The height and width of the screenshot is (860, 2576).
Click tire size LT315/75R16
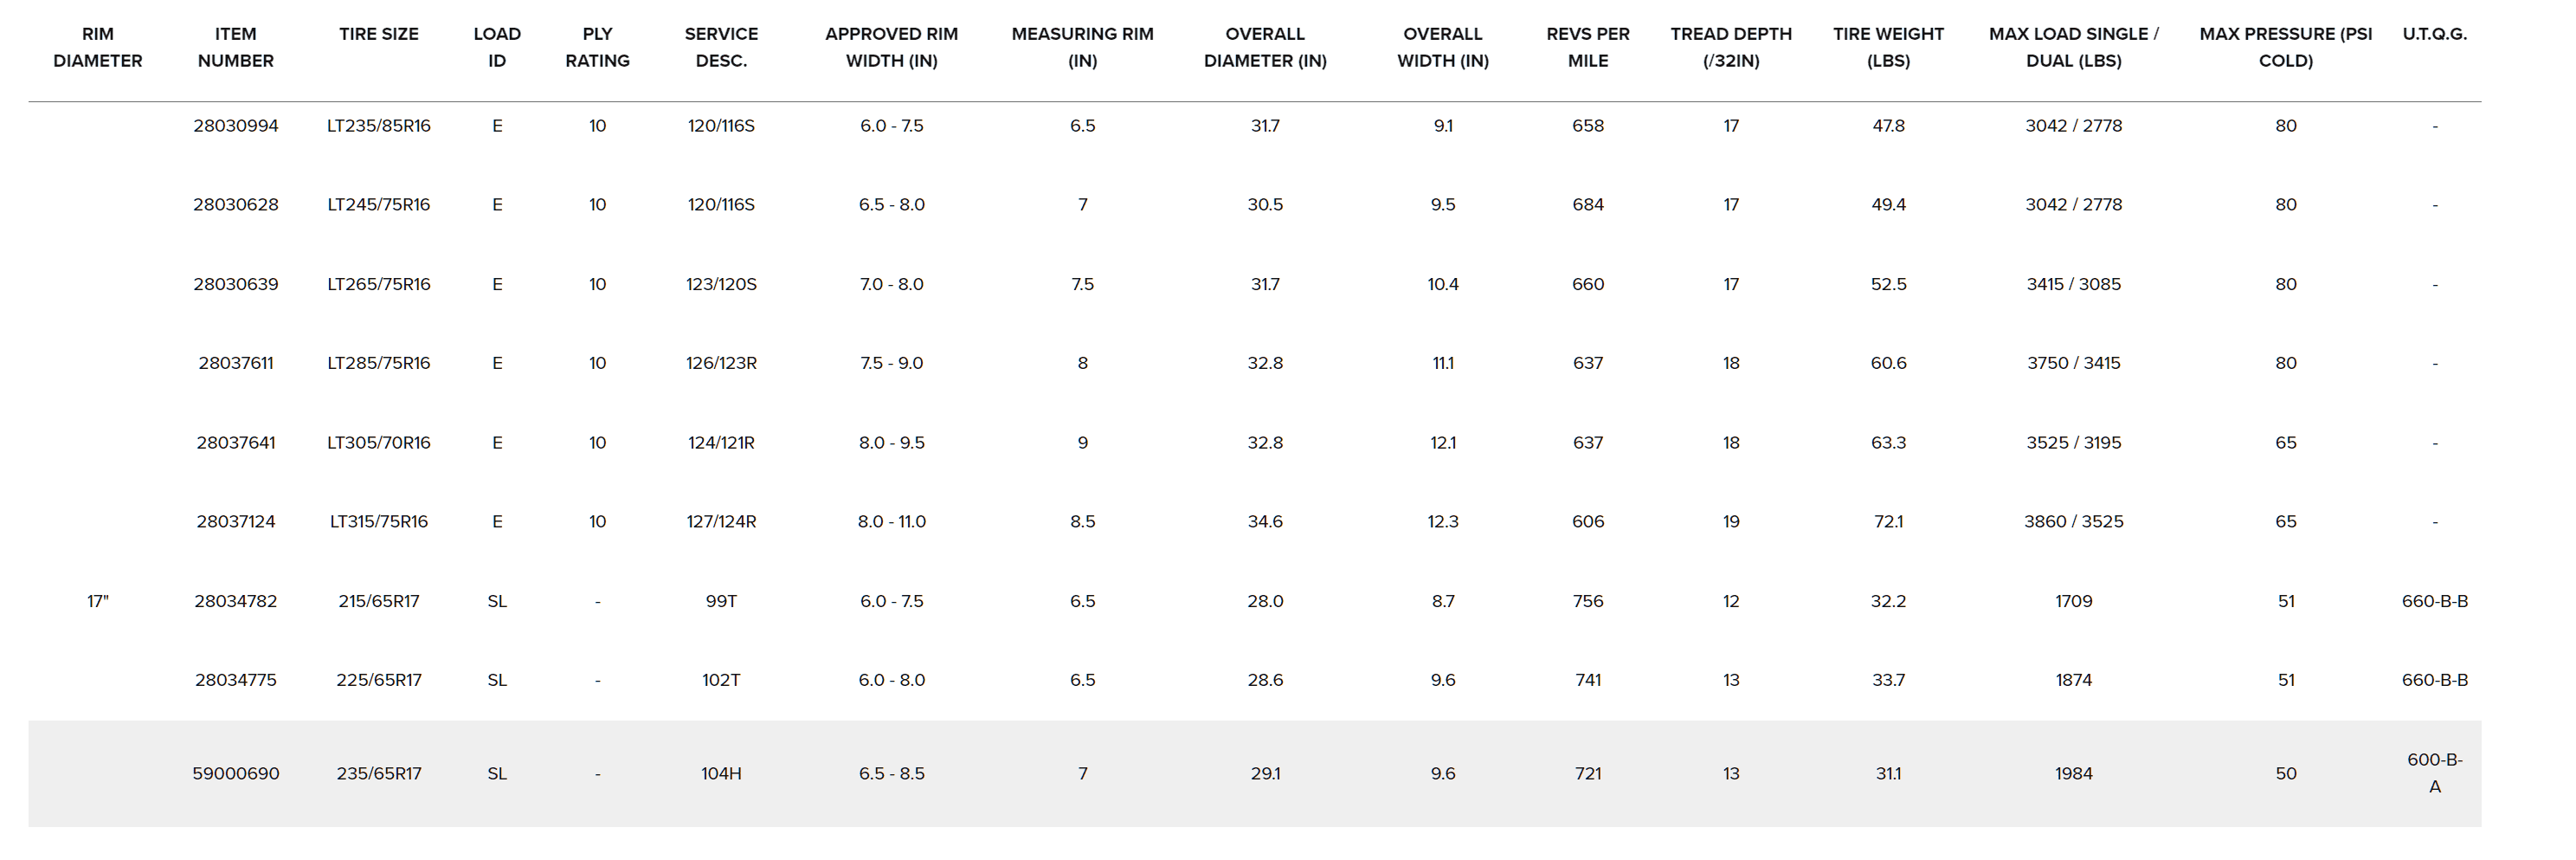click(378, 521)
